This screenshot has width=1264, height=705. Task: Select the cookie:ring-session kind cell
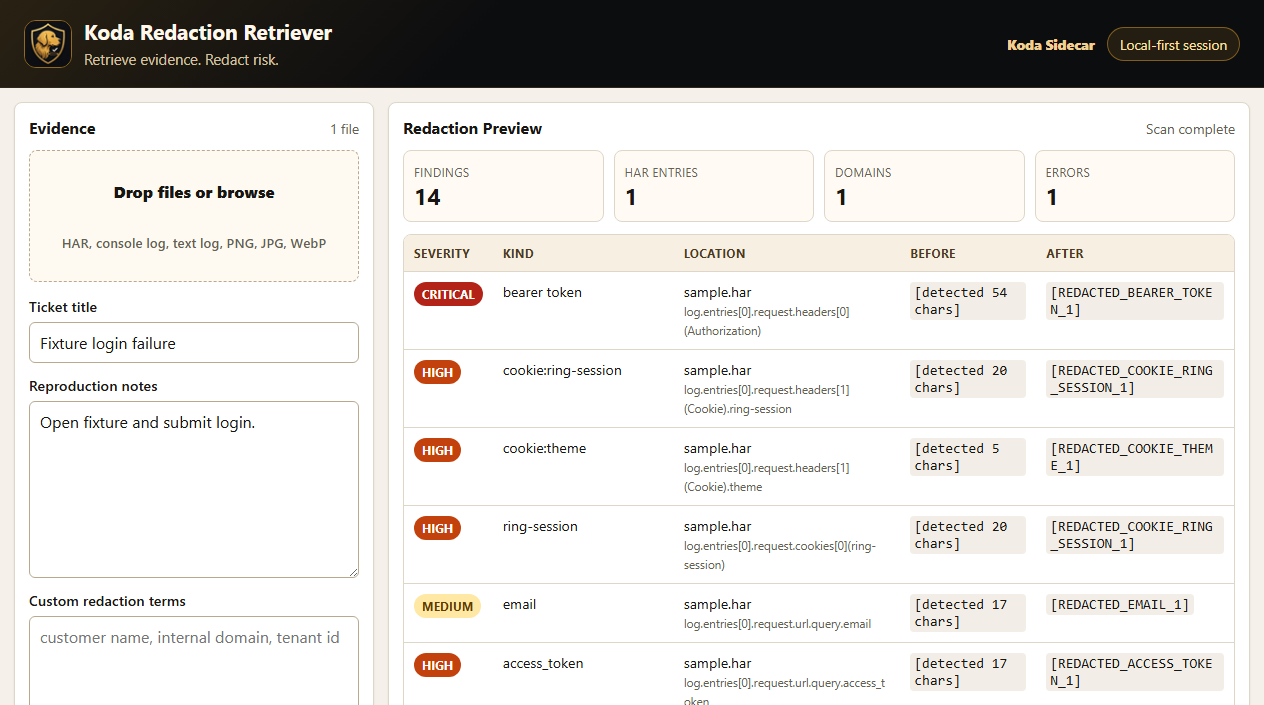[x=562, y=371]
